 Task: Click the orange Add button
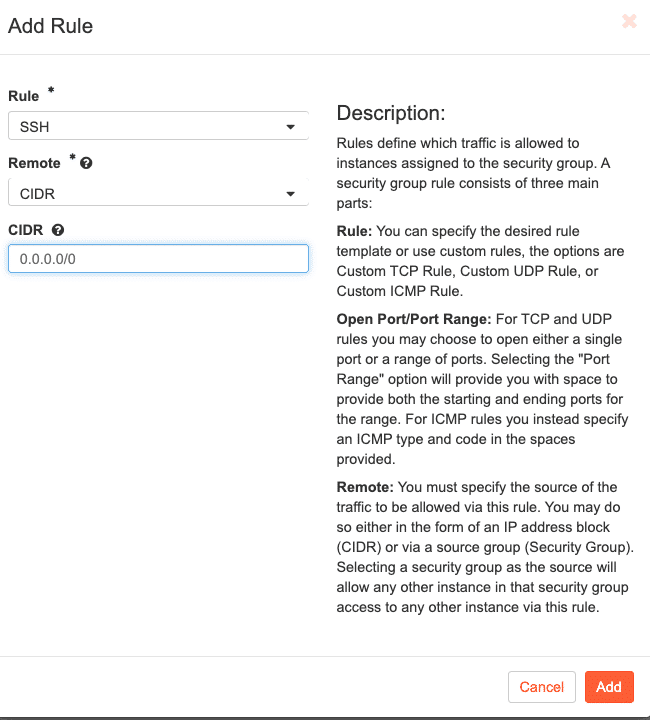tap(608, 687)
